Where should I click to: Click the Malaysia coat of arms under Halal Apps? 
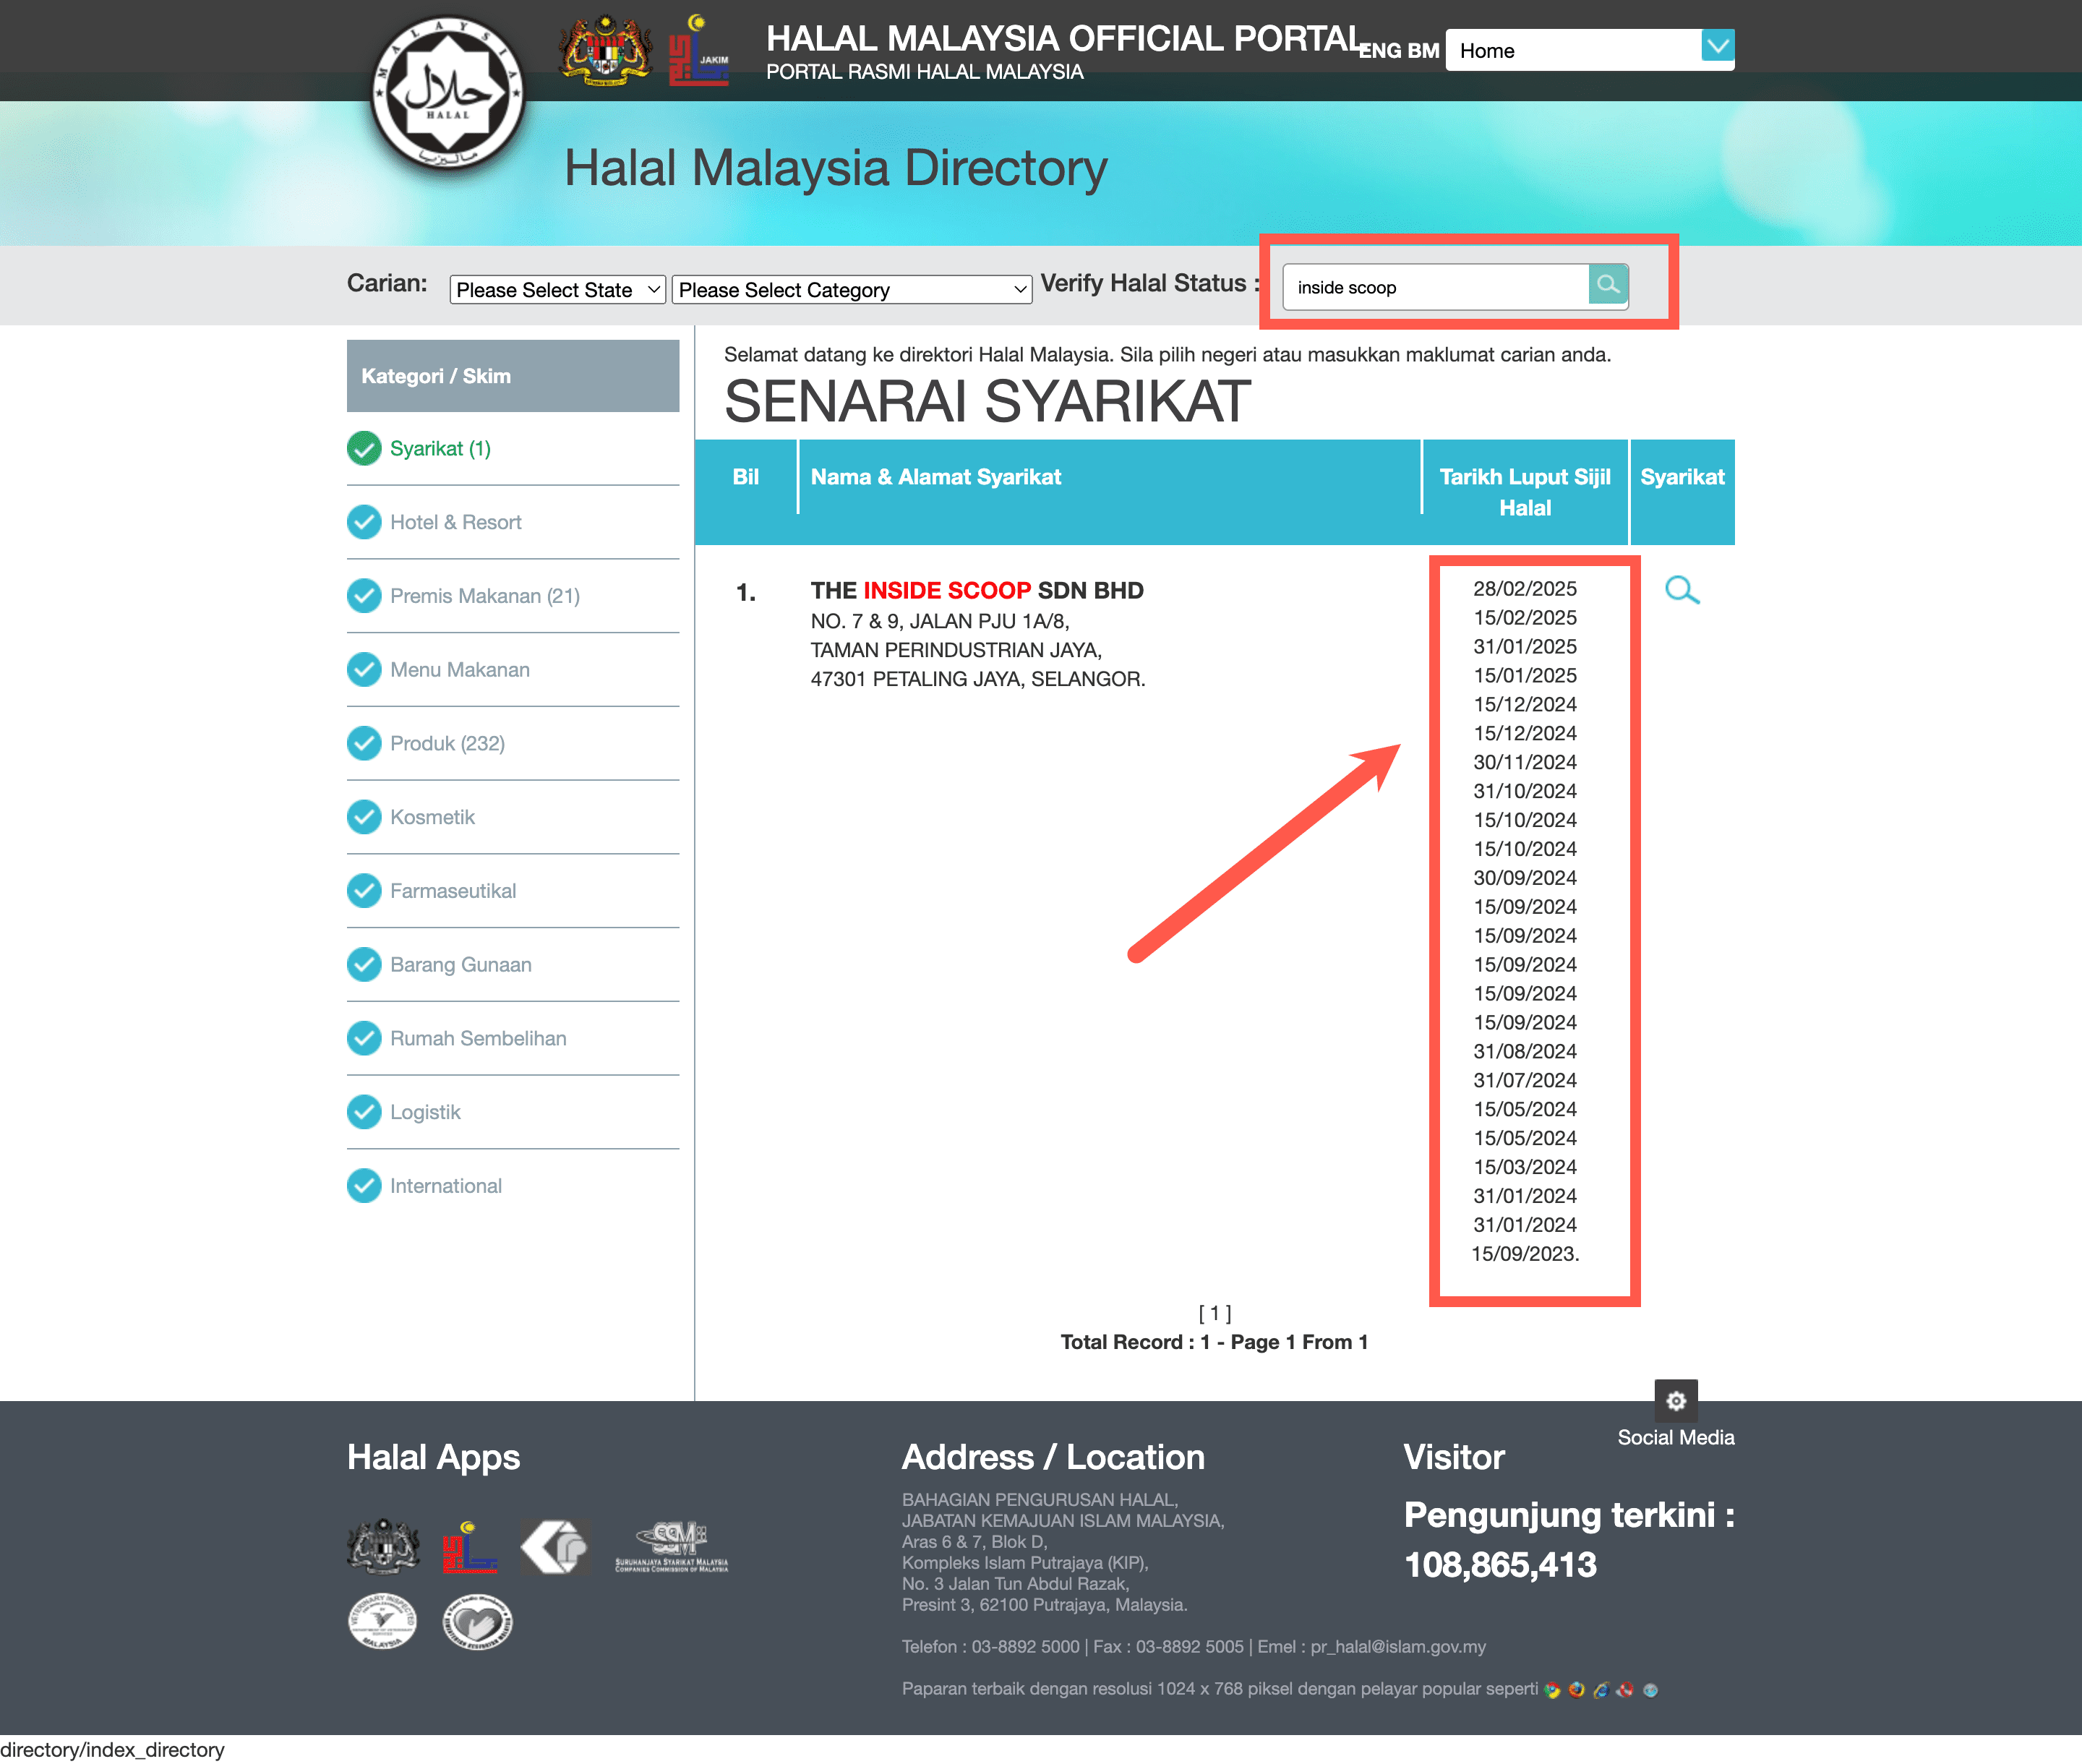[x=383, y=1546]
